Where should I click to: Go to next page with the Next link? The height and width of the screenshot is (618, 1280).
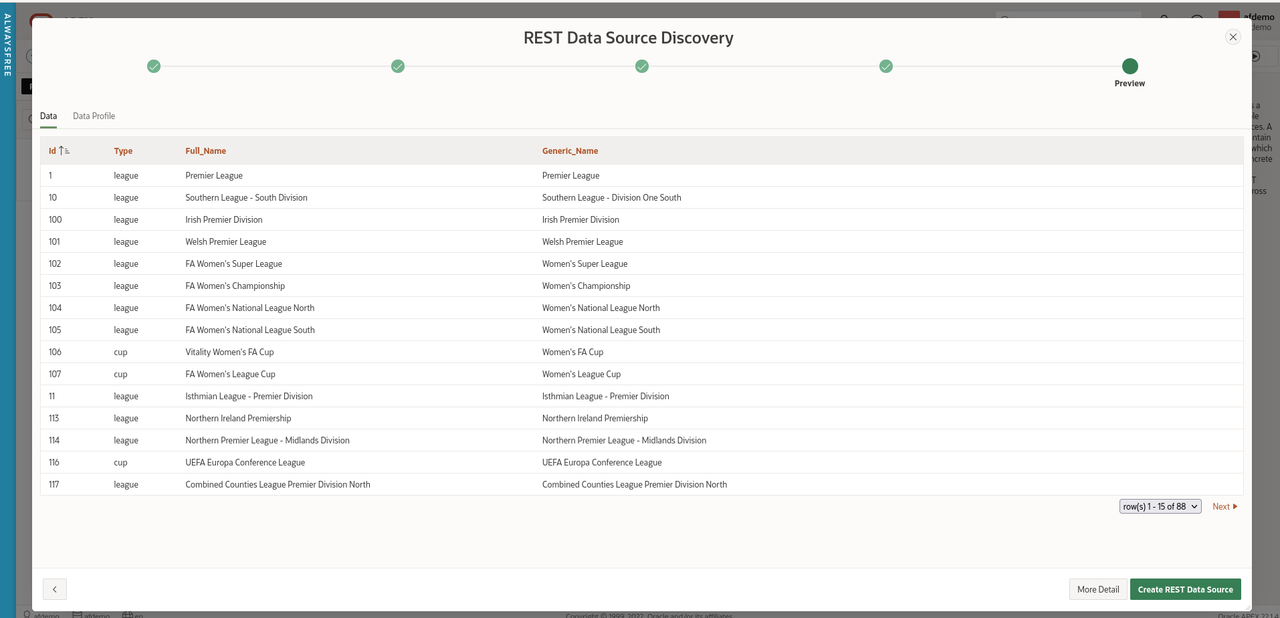click(x=1223, y=506)
